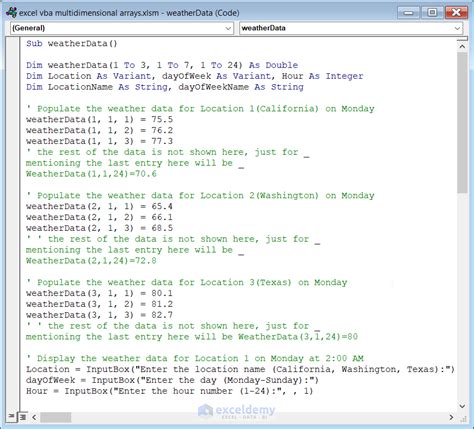Place cursor on the Sub weatherData() line
Screen dimensions: 474x429
[x=72, y=43]
